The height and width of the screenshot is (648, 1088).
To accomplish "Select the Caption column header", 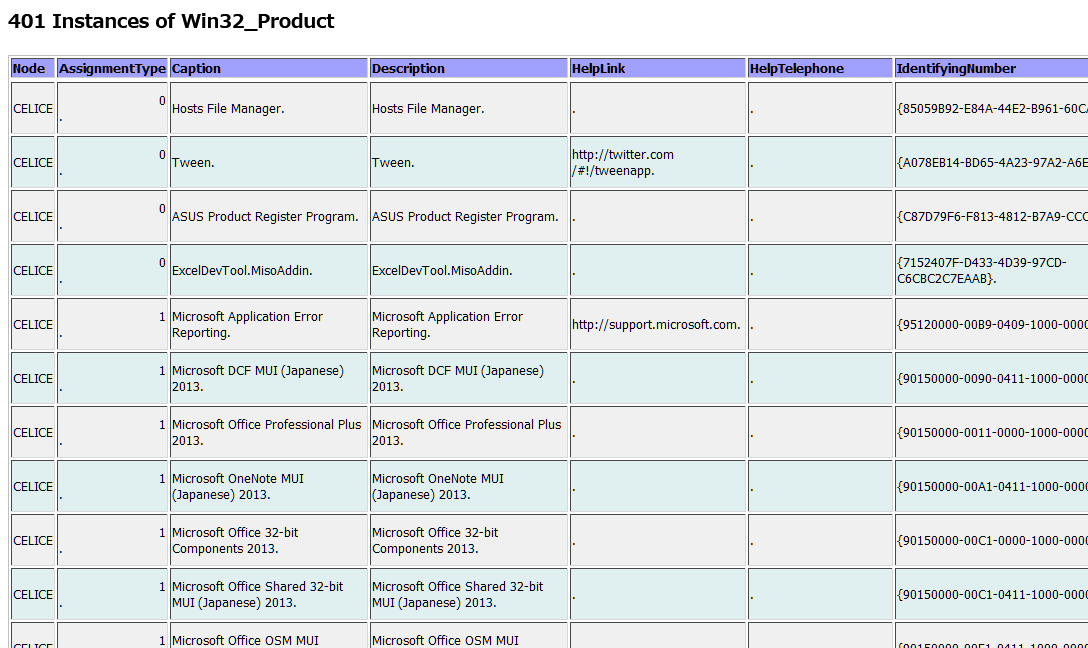I will pos(197,69).
